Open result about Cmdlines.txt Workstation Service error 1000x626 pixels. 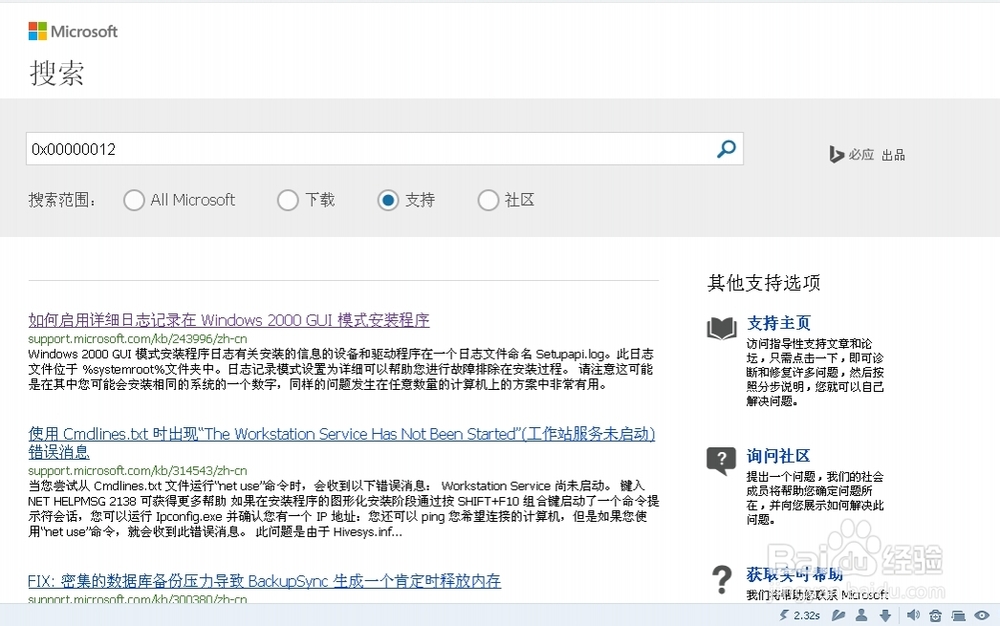(342, 442)
